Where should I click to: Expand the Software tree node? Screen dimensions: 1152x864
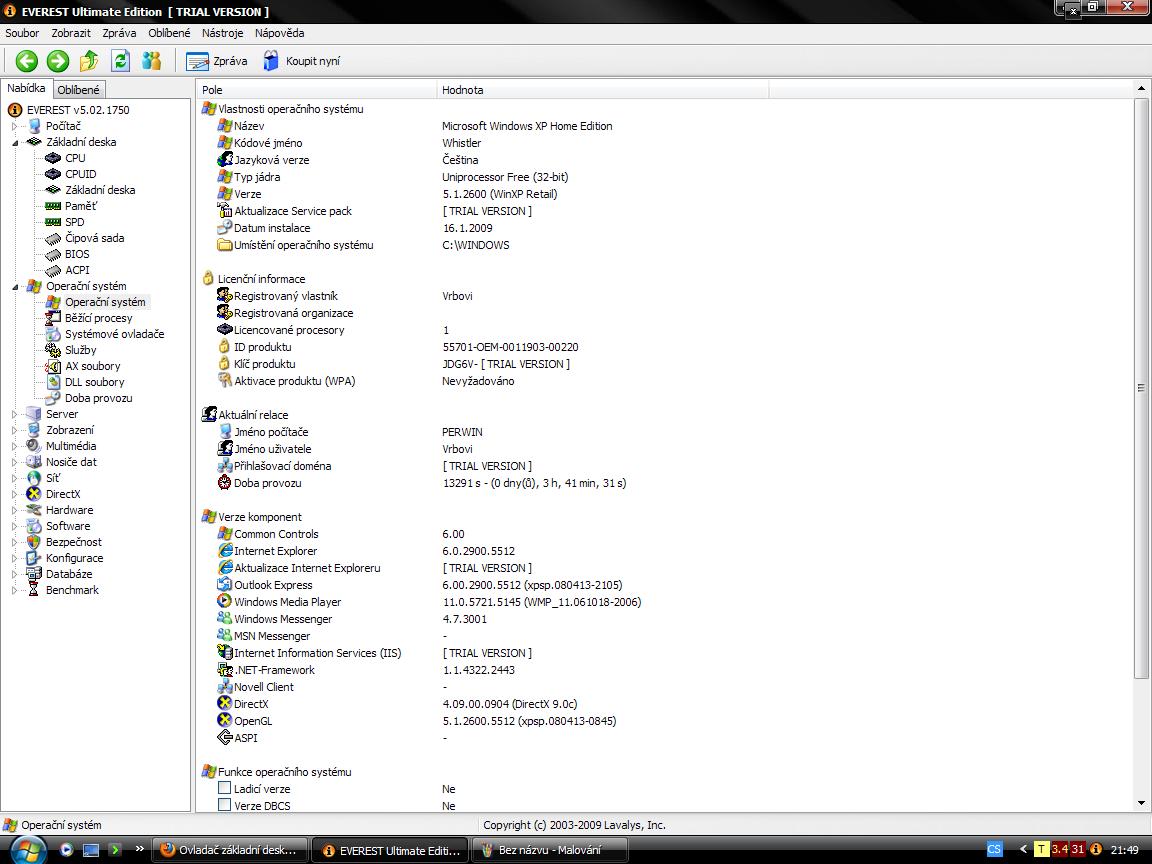tap(14, 526)
